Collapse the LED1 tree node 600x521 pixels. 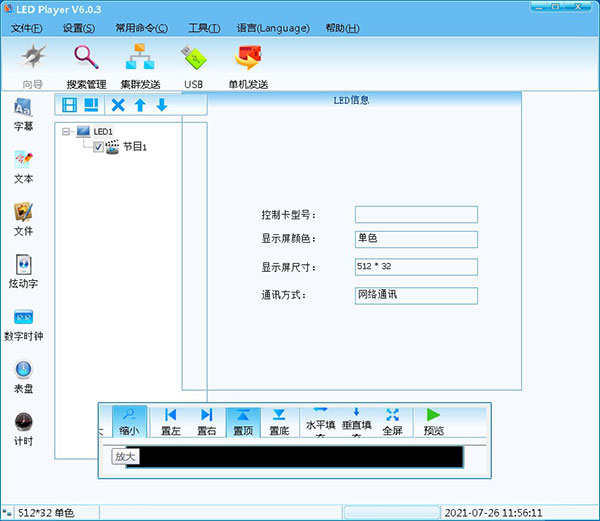point(66,132)
